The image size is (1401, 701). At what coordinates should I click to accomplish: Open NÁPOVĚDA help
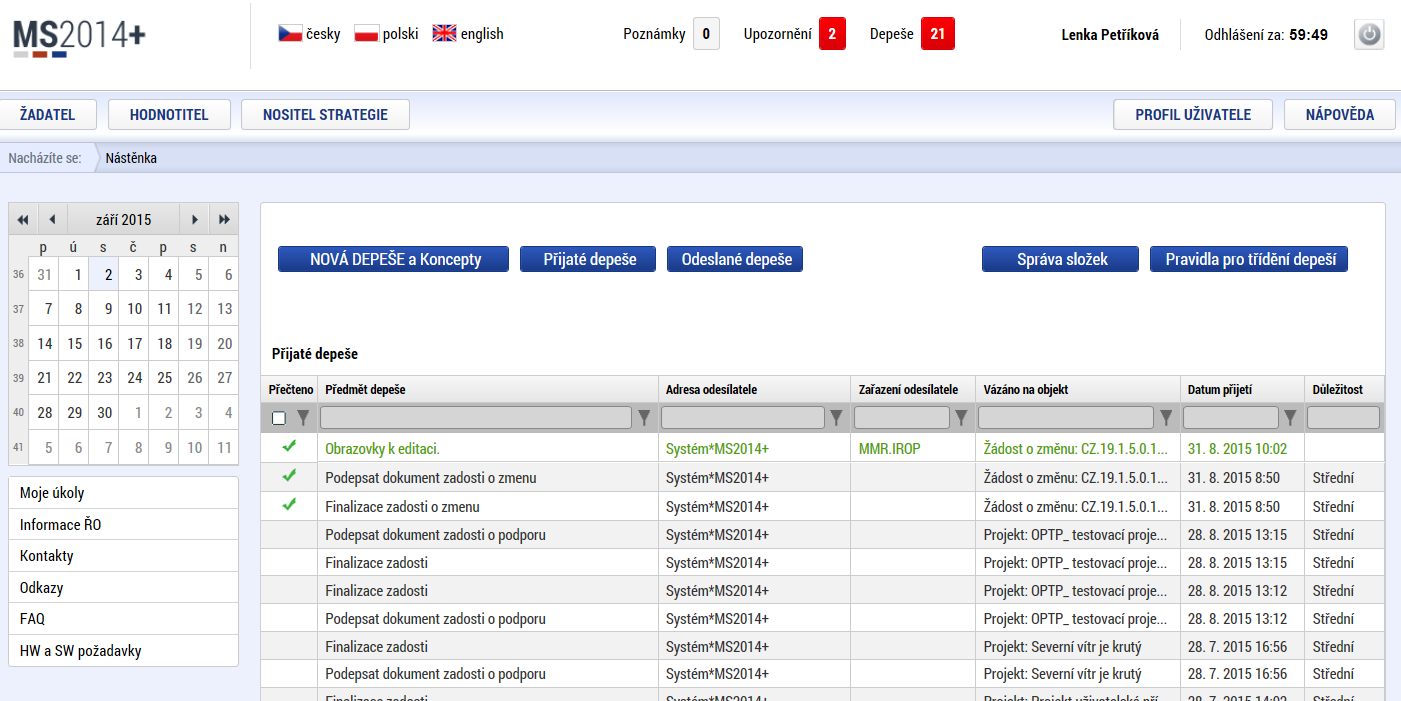coord(1340,115)
